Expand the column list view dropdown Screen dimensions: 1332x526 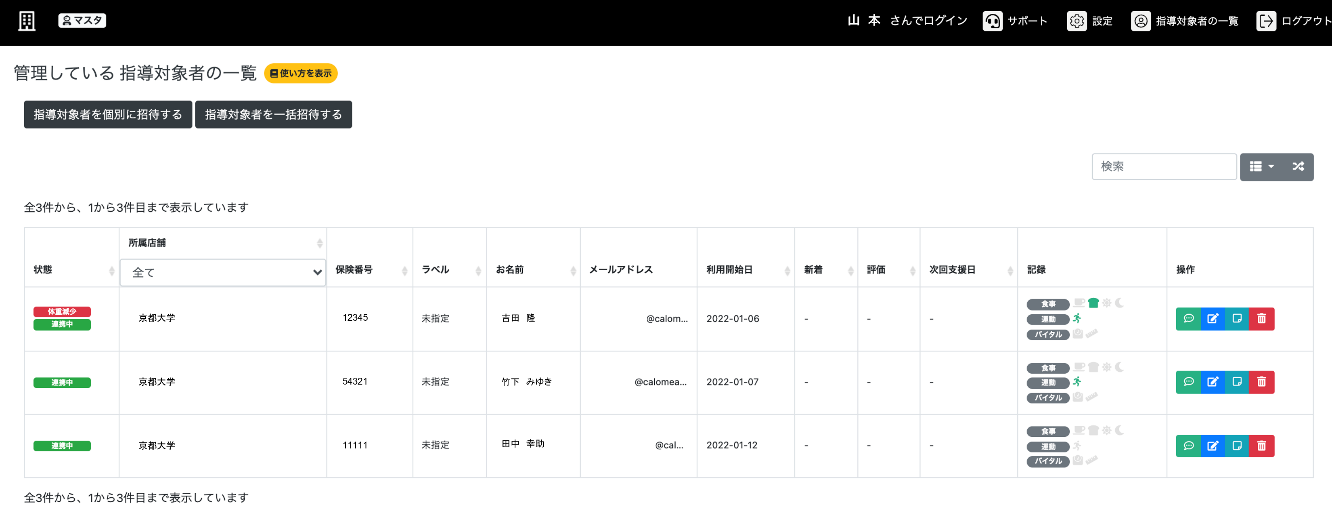pyautogui.click(x=1261, y=167)
